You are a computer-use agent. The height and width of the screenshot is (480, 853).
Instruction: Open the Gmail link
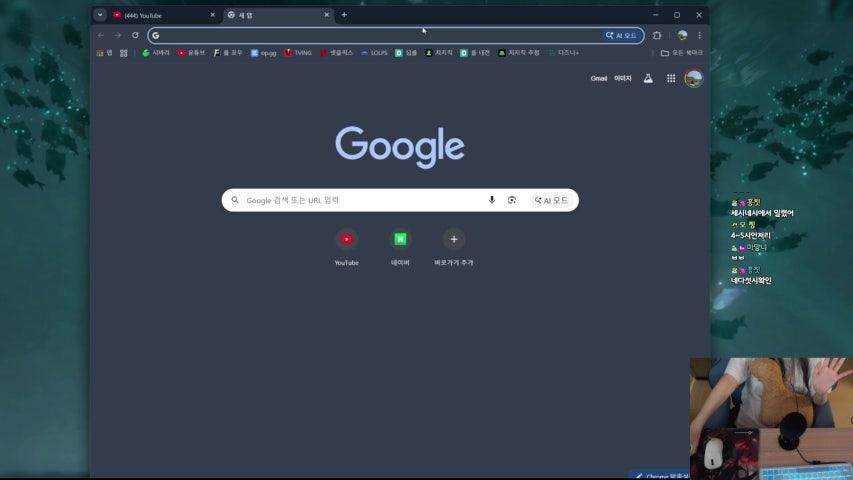tap(598, 78)
